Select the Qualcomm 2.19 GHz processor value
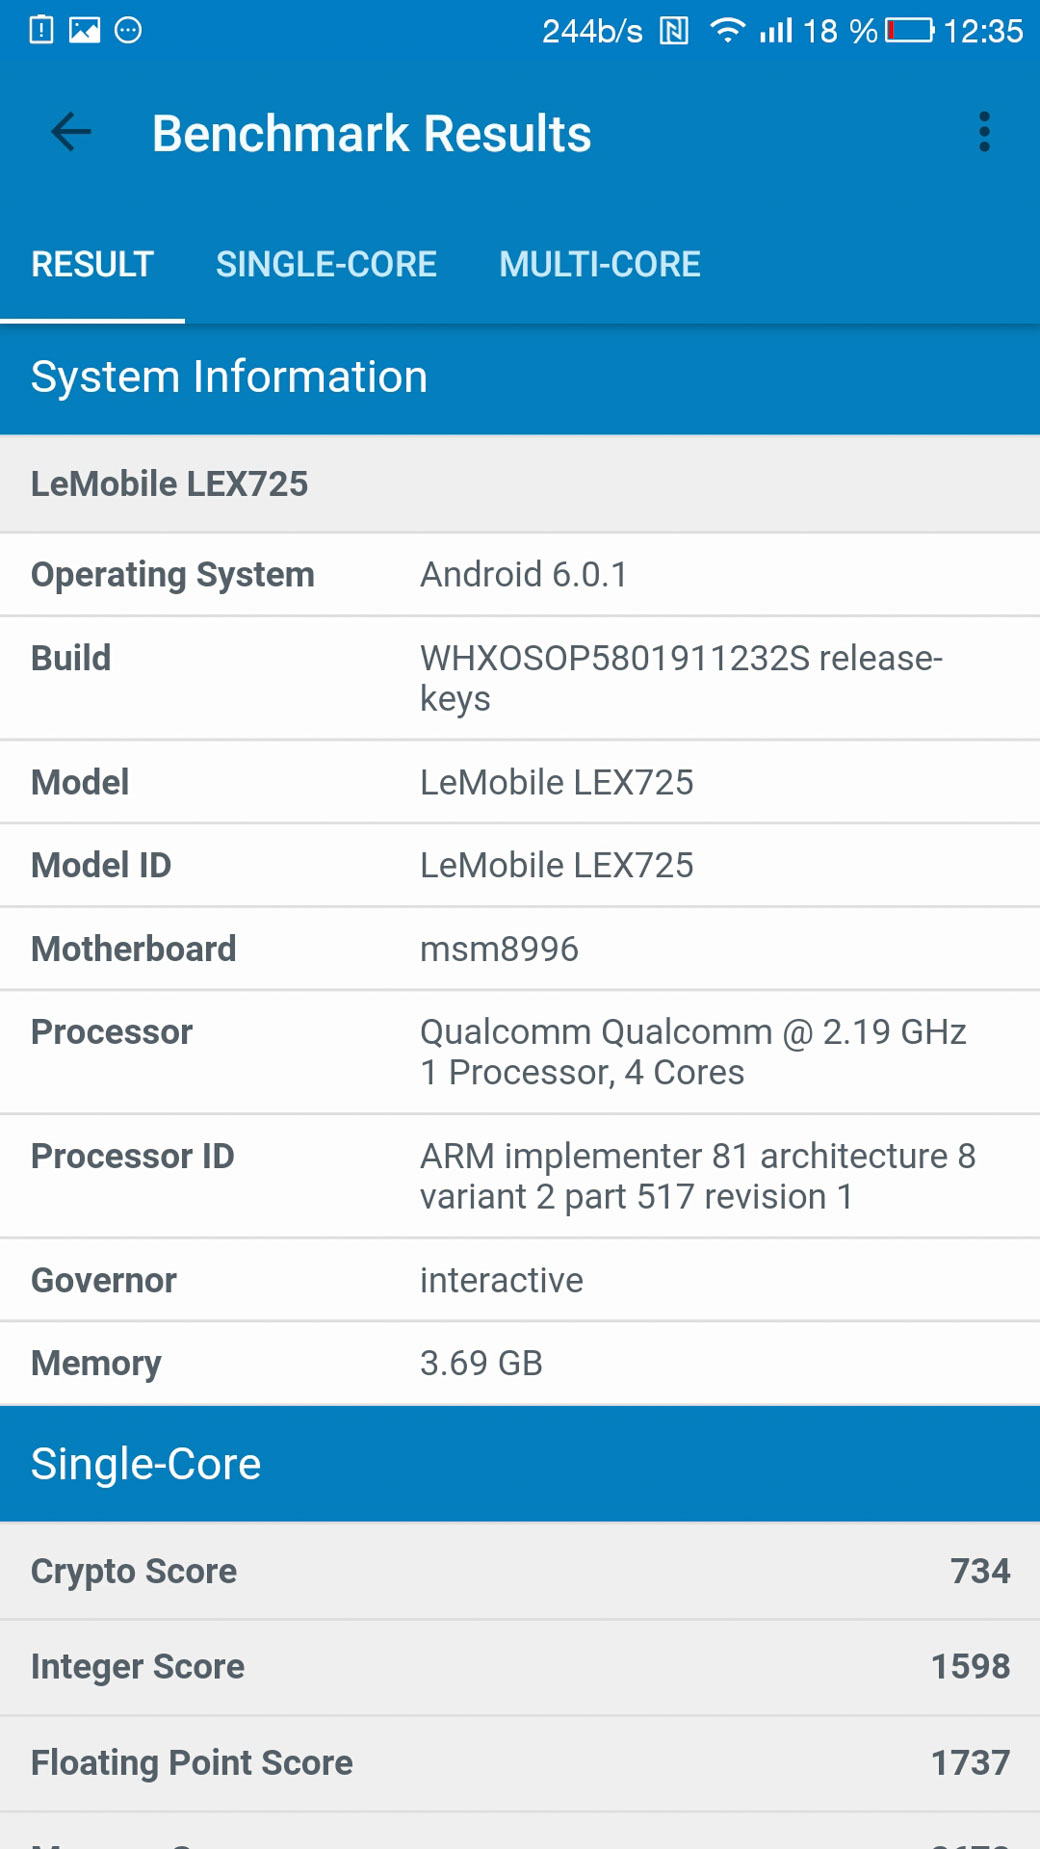This screenshot has width=1040, height=1849. point(693,1052)
